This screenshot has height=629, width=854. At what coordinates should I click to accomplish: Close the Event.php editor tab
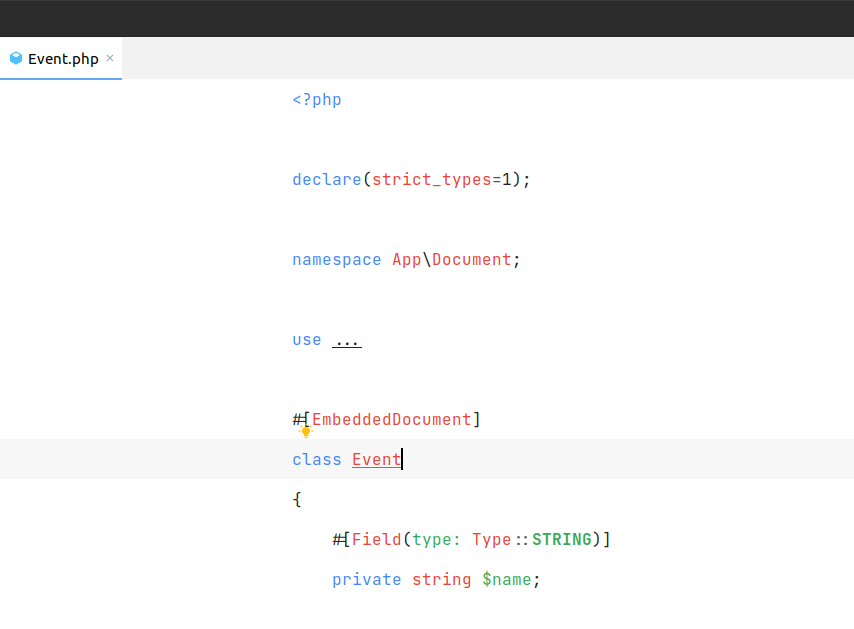(110, 58)
